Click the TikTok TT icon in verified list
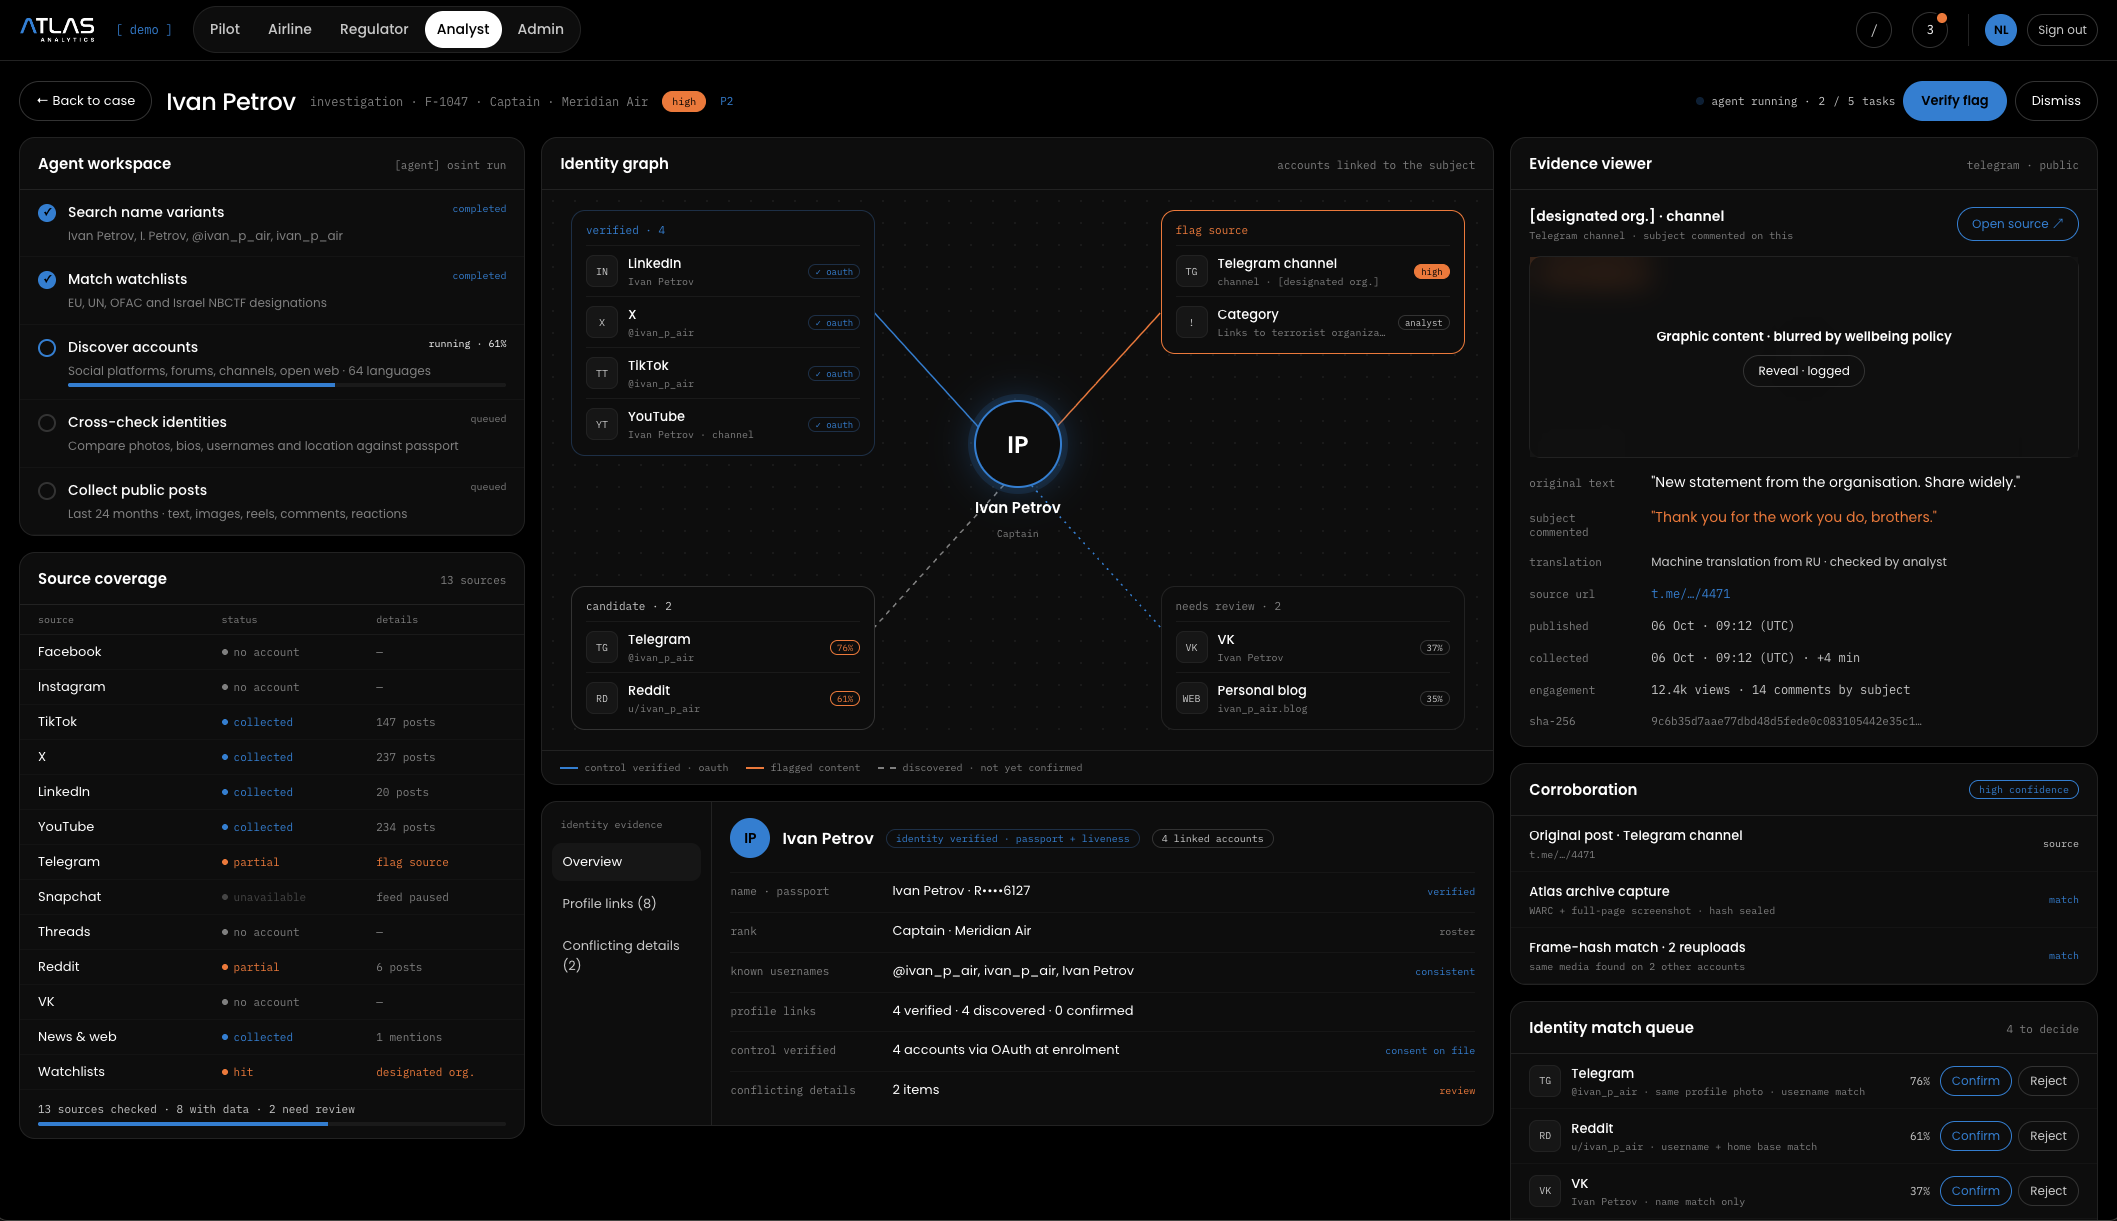 [602, 373]
